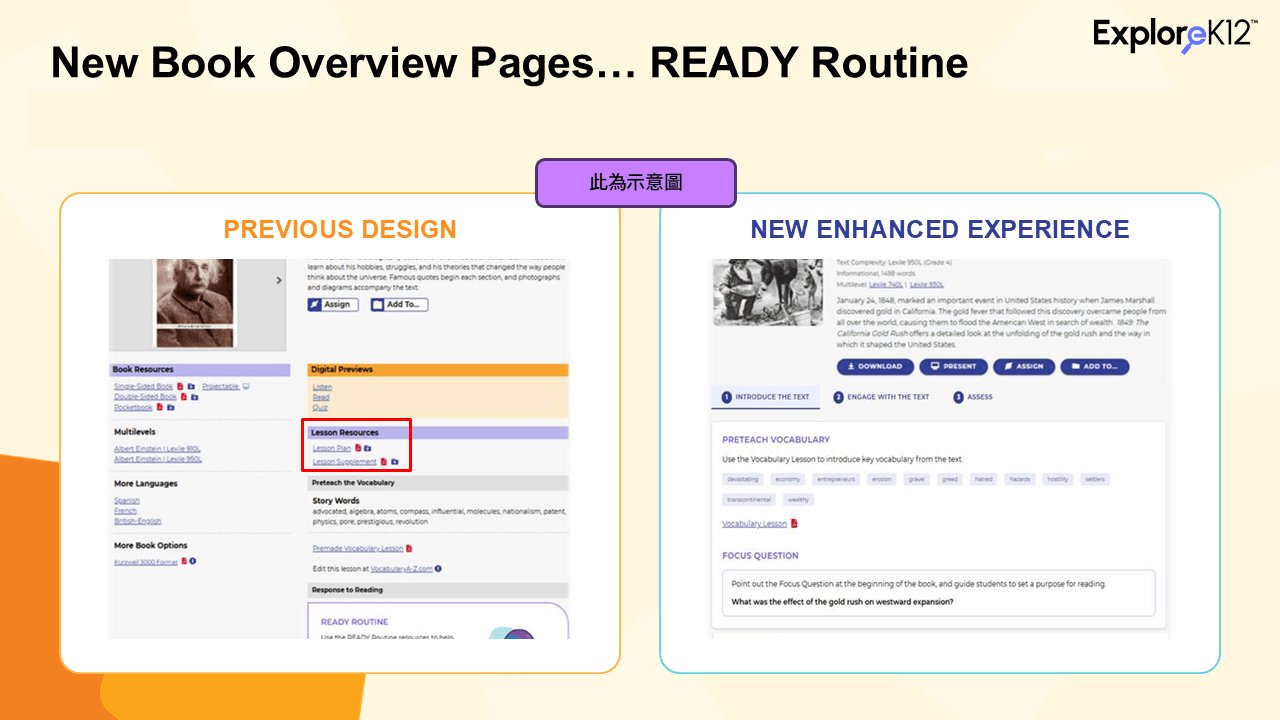1280x720 pixels.
Task: Click PDF icon beside Lesson Supplement
Action: 384,461
